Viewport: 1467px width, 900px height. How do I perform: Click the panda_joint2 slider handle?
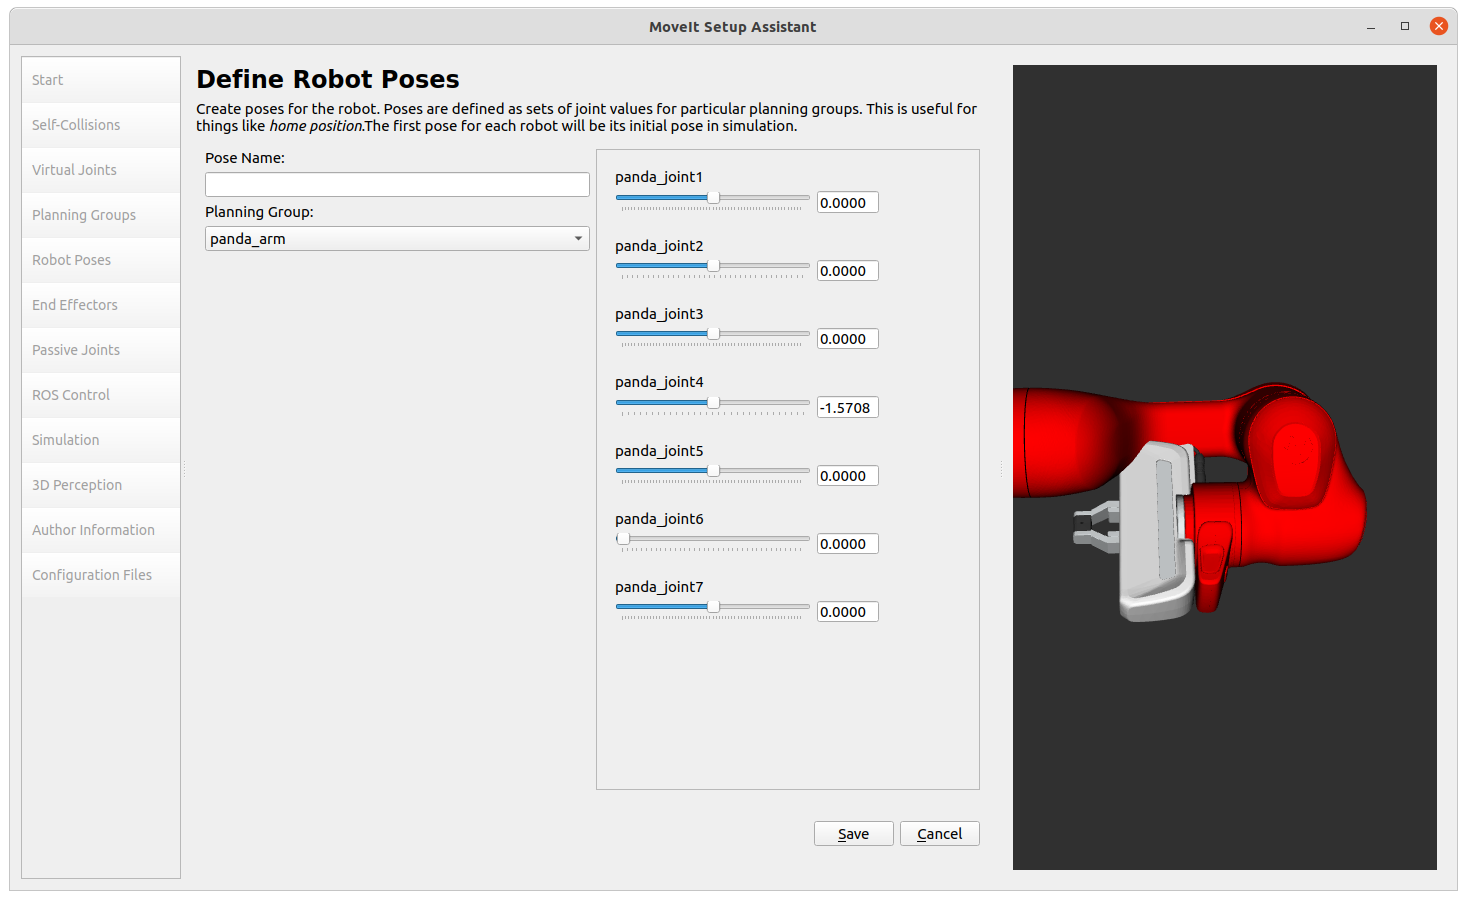tap(713, 266)
